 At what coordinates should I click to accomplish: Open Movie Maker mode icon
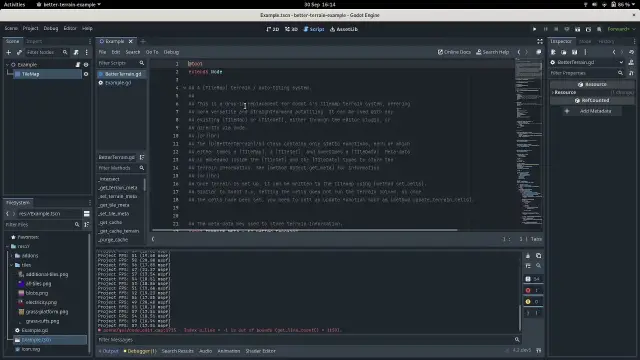point(599,29)
